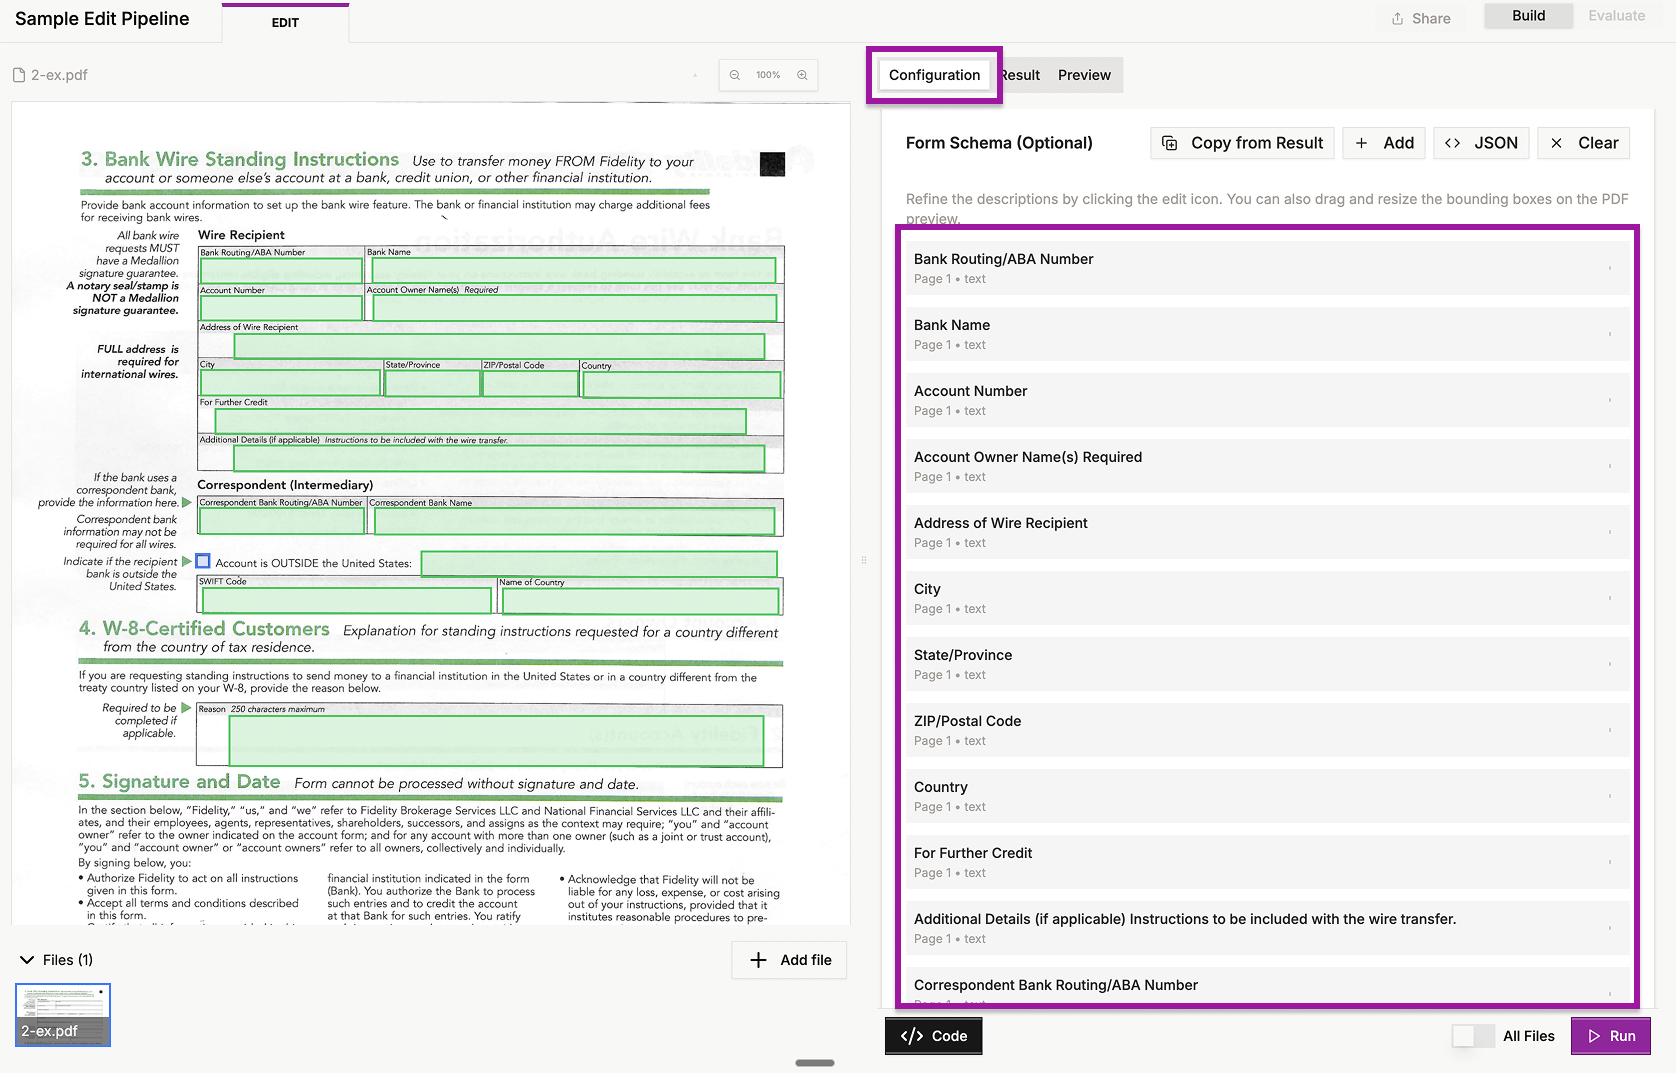Open the Code view
Viewport: 1676px width, 1073px height.
[934, 1036]
